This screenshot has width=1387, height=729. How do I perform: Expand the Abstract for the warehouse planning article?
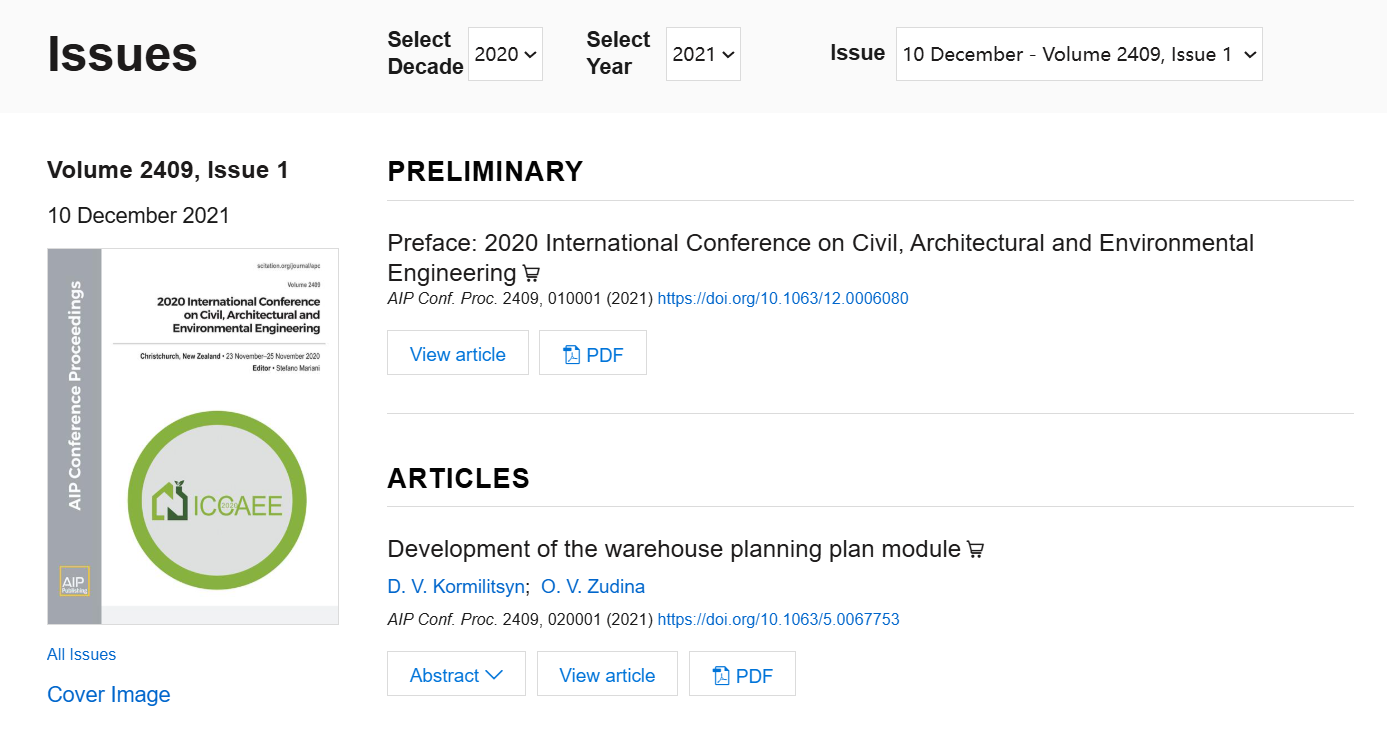coord(456,675)
